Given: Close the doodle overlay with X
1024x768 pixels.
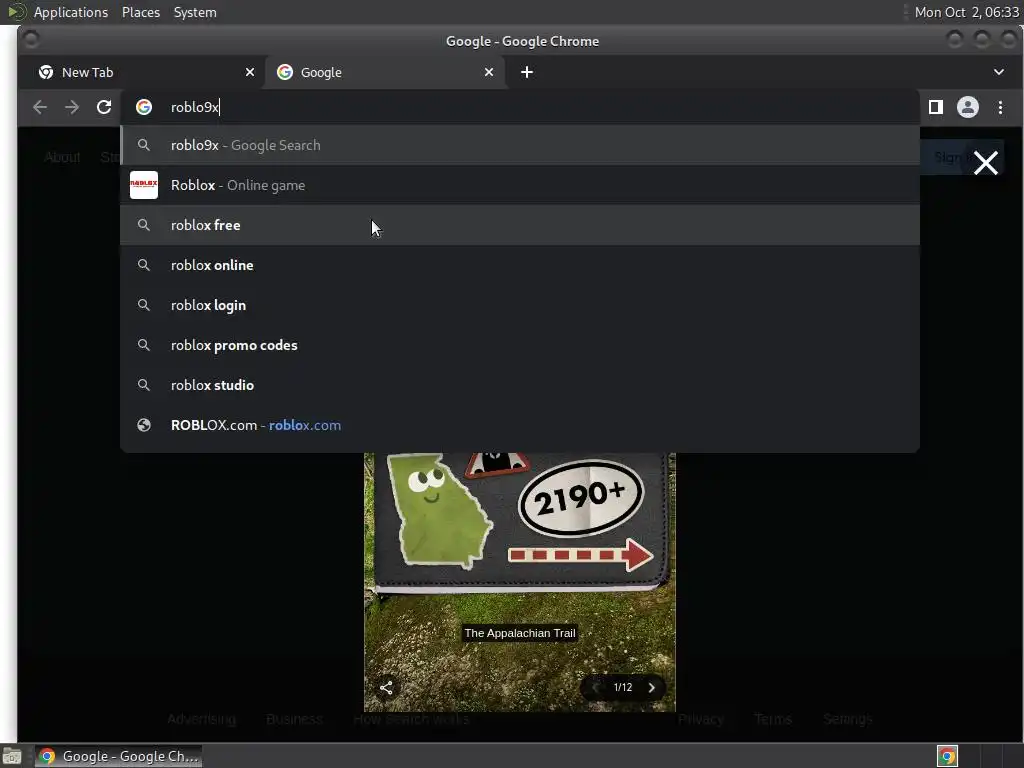Looking at the screenshot, I should pyautogui.click(x=985, y=163).
